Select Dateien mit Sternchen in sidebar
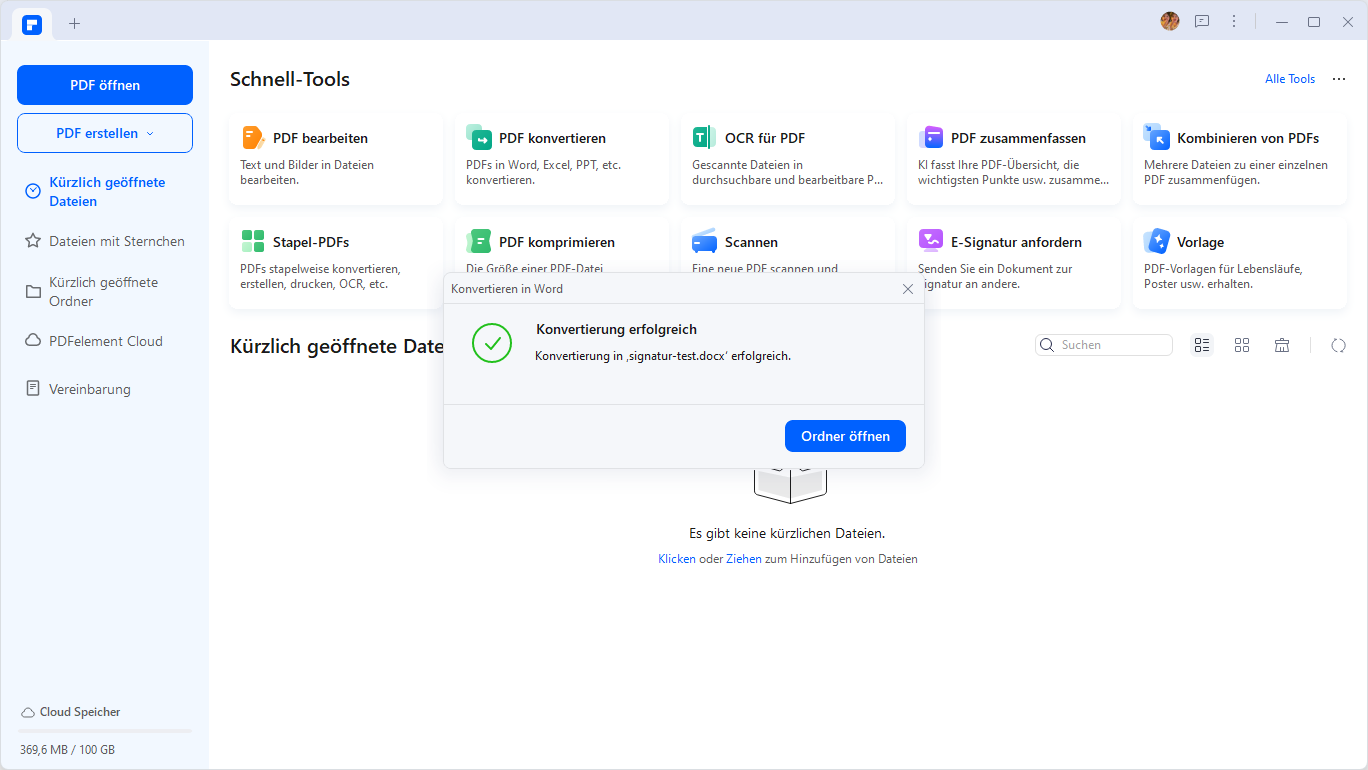This screenshot has height=770, width=1368. click(x=105, y=241)
